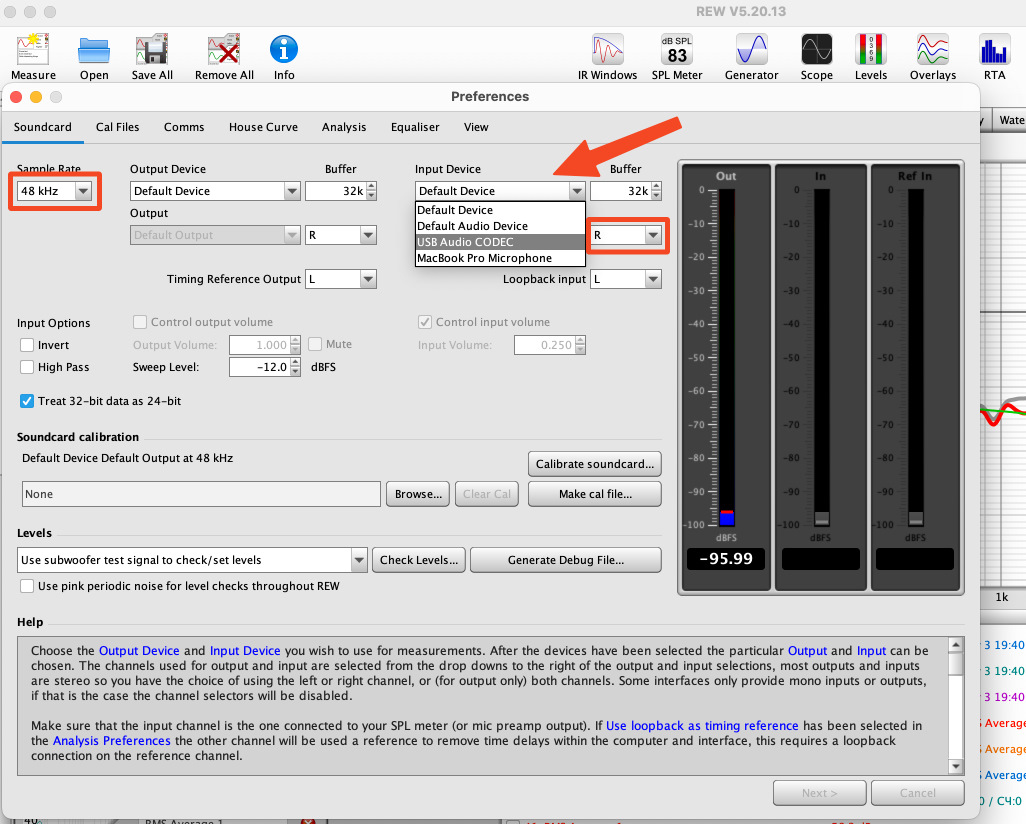
Task: Click the Ref In level meter bar
Action: tap(916, 357)
